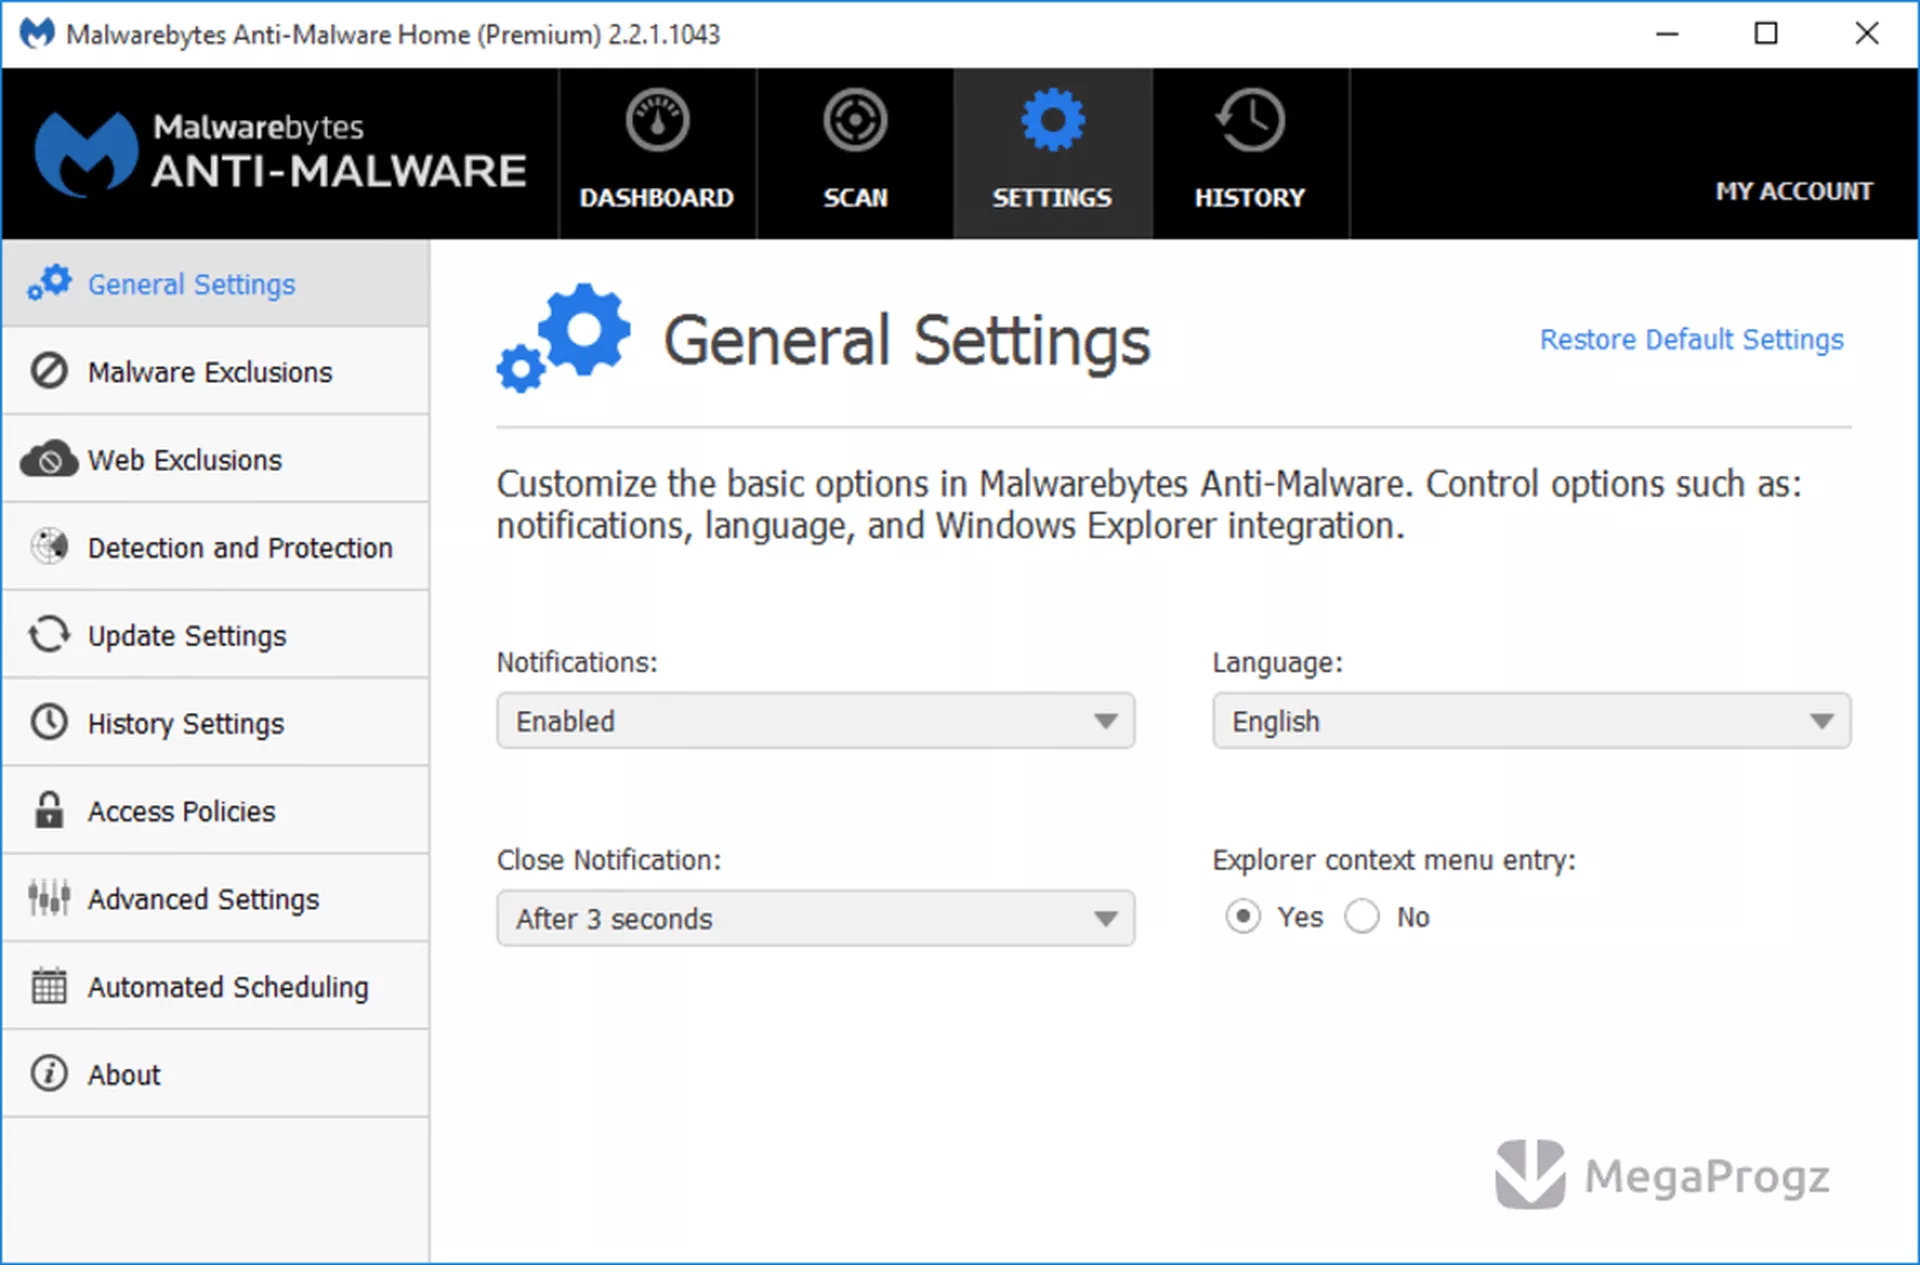Open Detection and Protection settings page

(216, 547)
